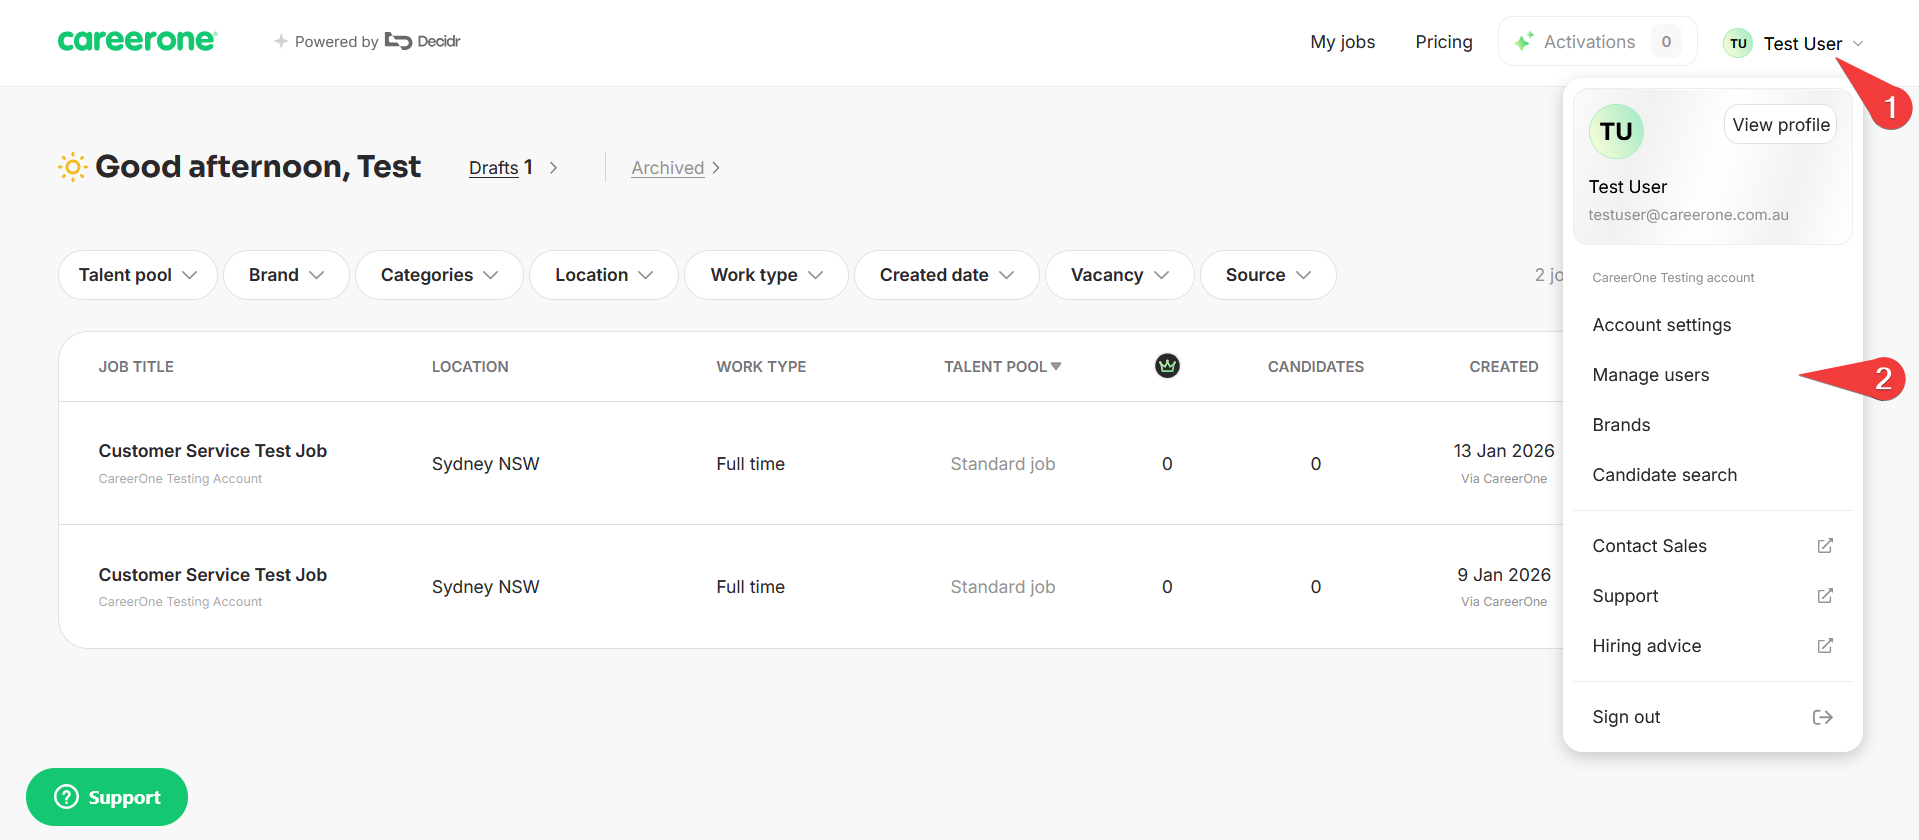Open the Drafts link
This screenshot has width=1919, height=840.
(494, 168)
